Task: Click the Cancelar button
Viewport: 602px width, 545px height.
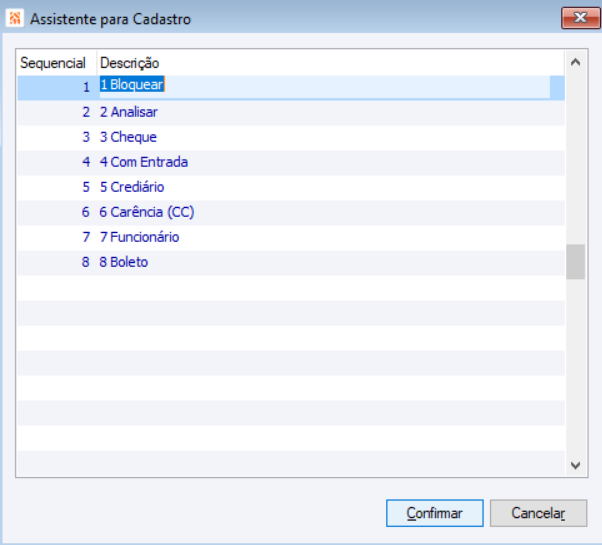Action: coord(538,513)
